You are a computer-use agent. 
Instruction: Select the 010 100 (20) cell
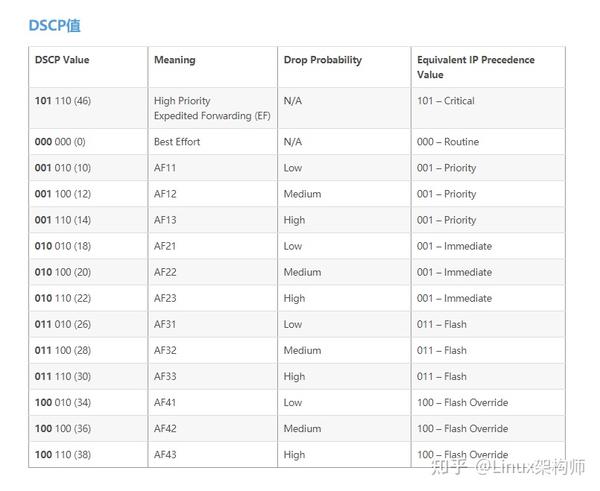(62, 272)
